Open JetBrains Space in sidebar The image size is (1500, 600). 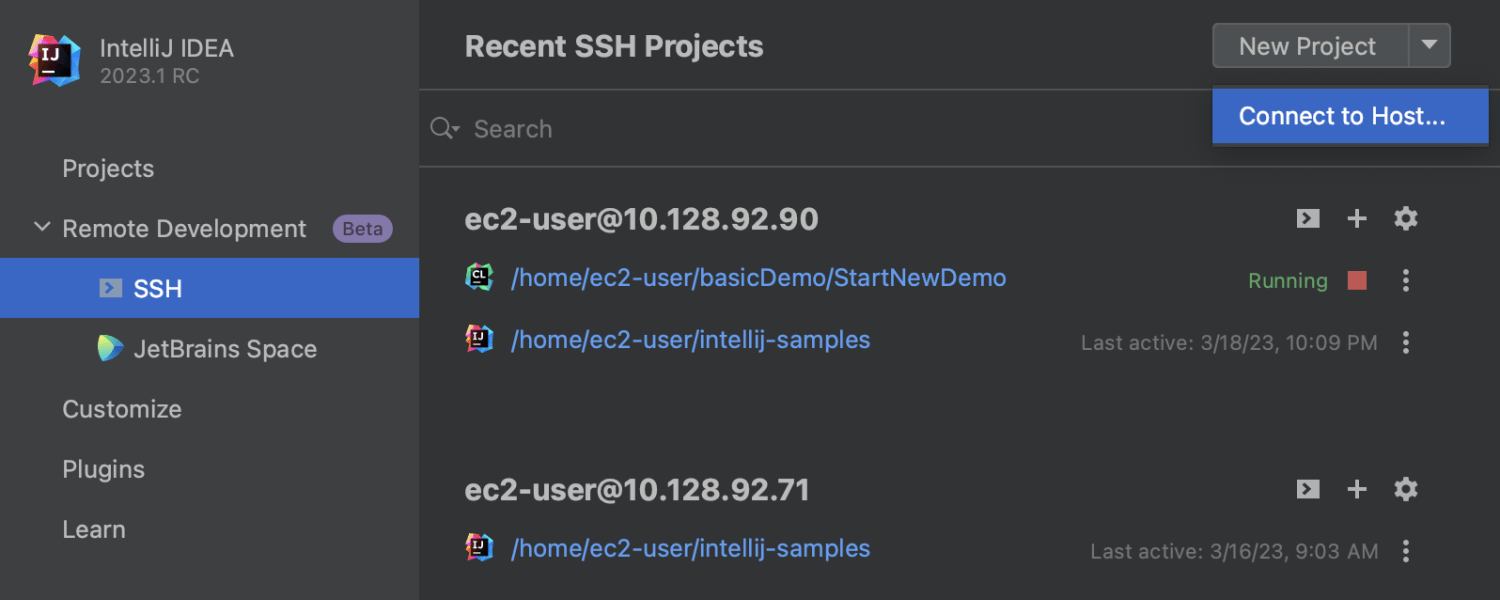click(x=225, y=349)
